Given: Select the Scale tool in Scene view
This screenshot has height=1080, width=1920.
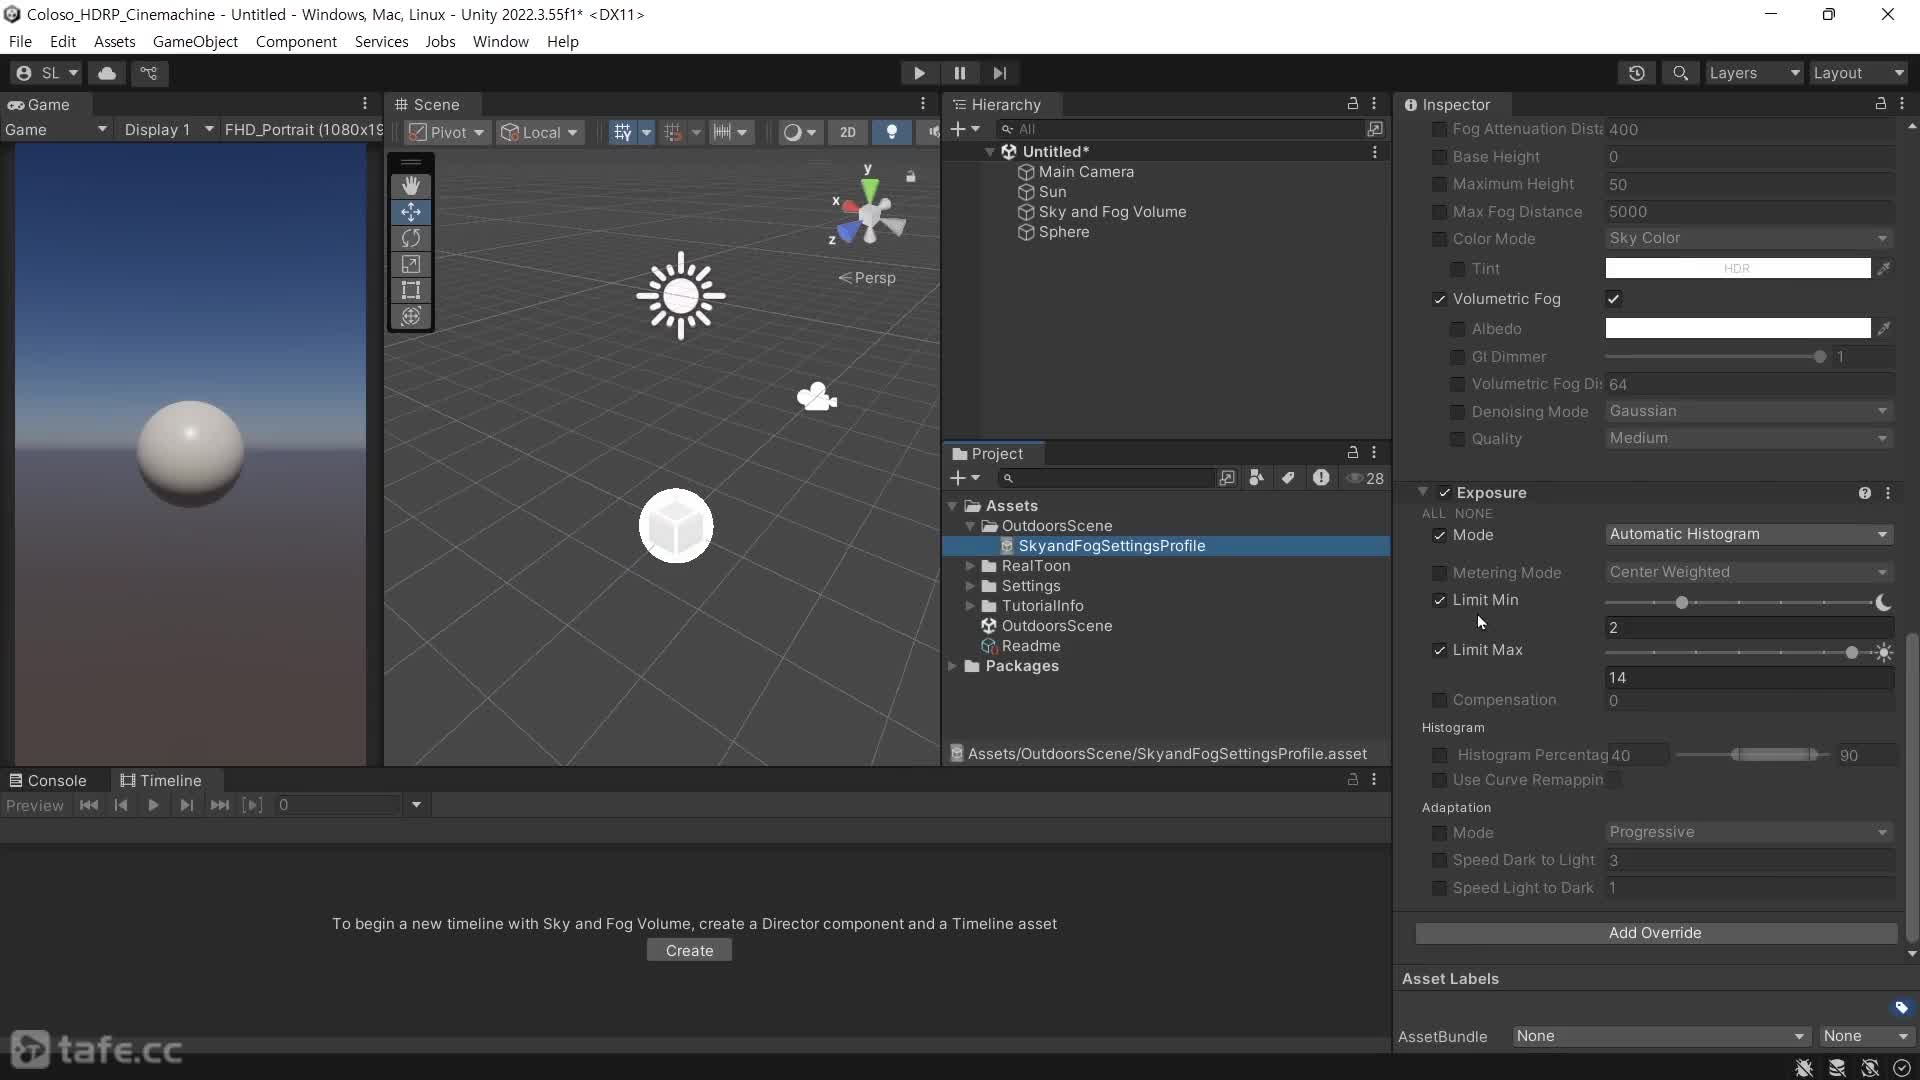Looking at the screenshot, I should pyautogui.click(x=410, y=264).
